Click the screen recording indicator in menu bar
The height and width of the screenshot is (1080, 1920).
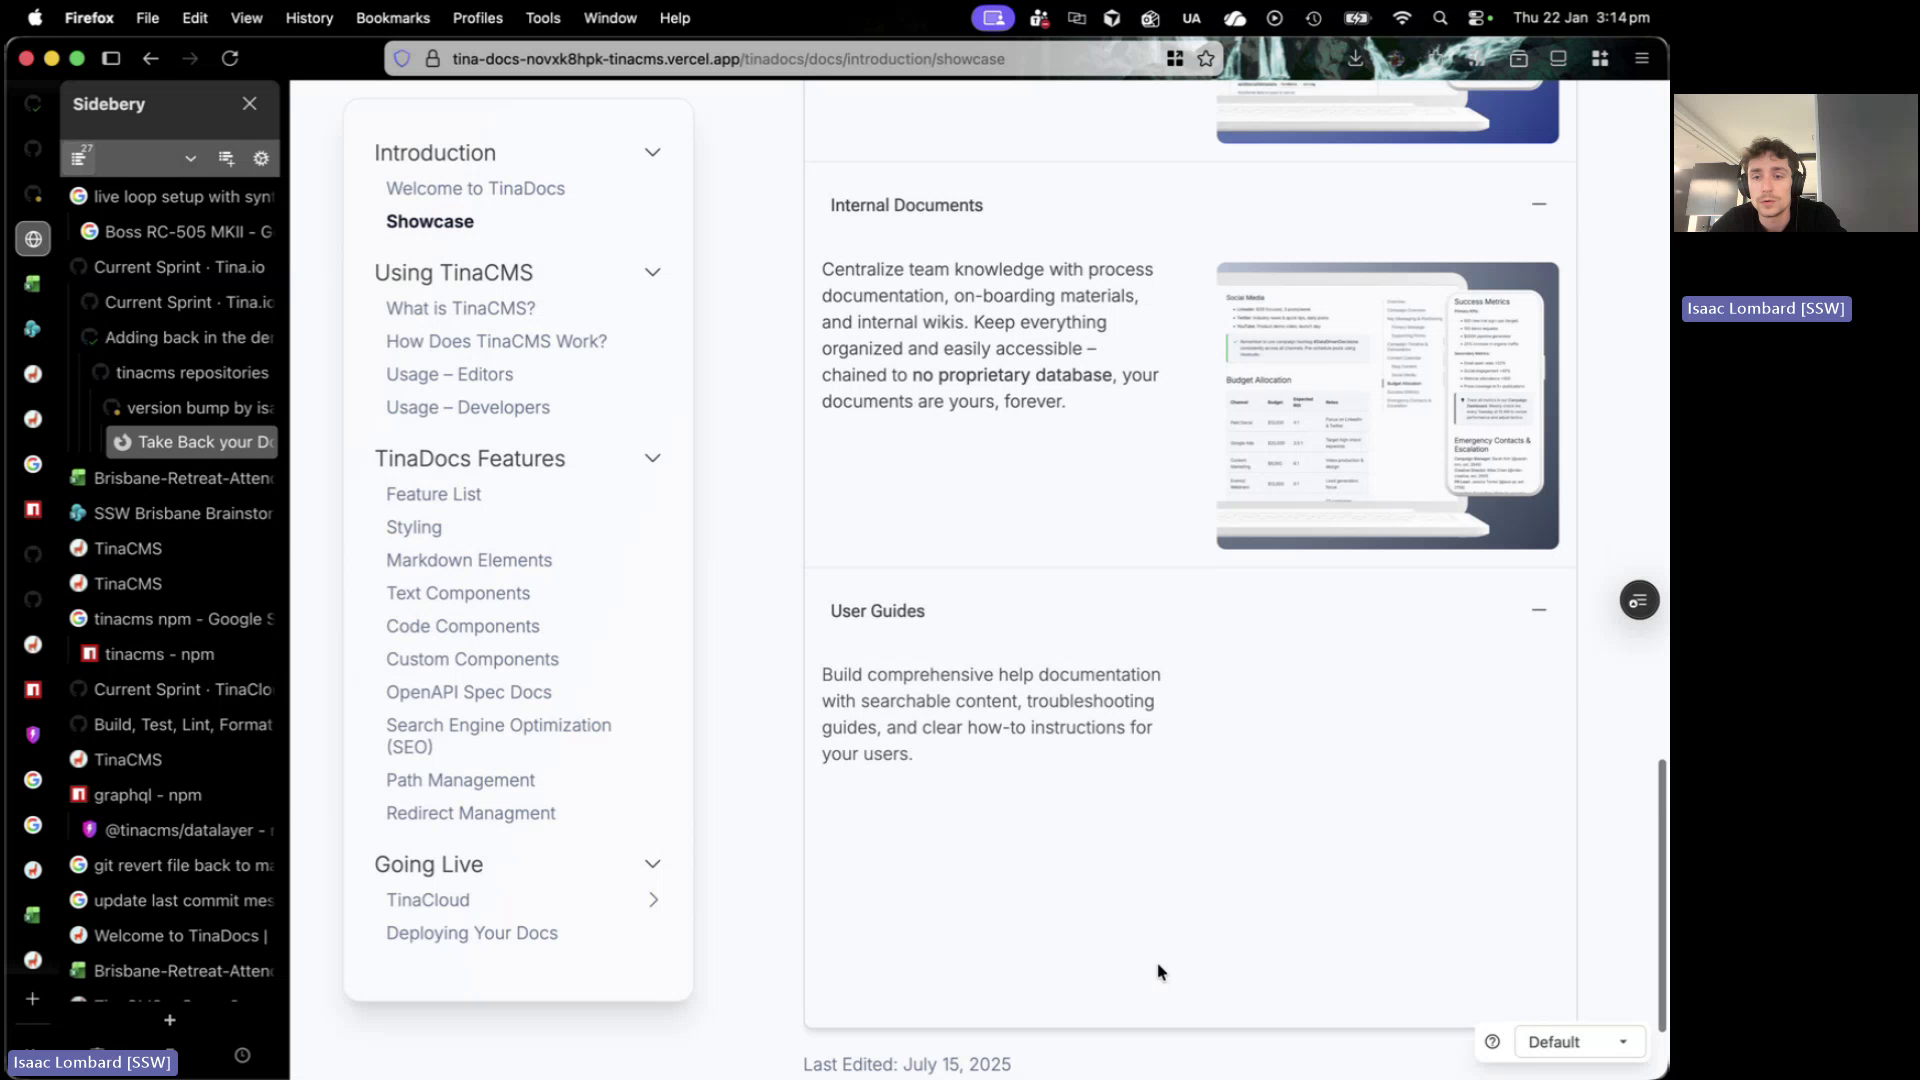tap(993, 18)
